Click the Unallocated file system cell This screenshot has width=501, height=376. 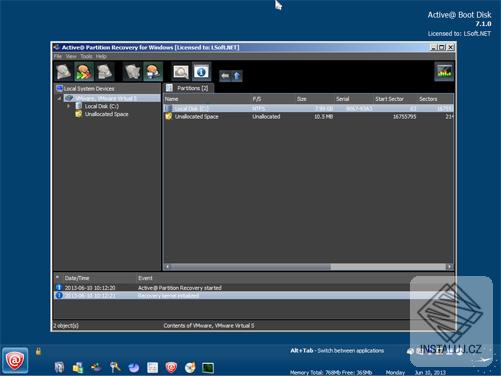click(266, 117)
